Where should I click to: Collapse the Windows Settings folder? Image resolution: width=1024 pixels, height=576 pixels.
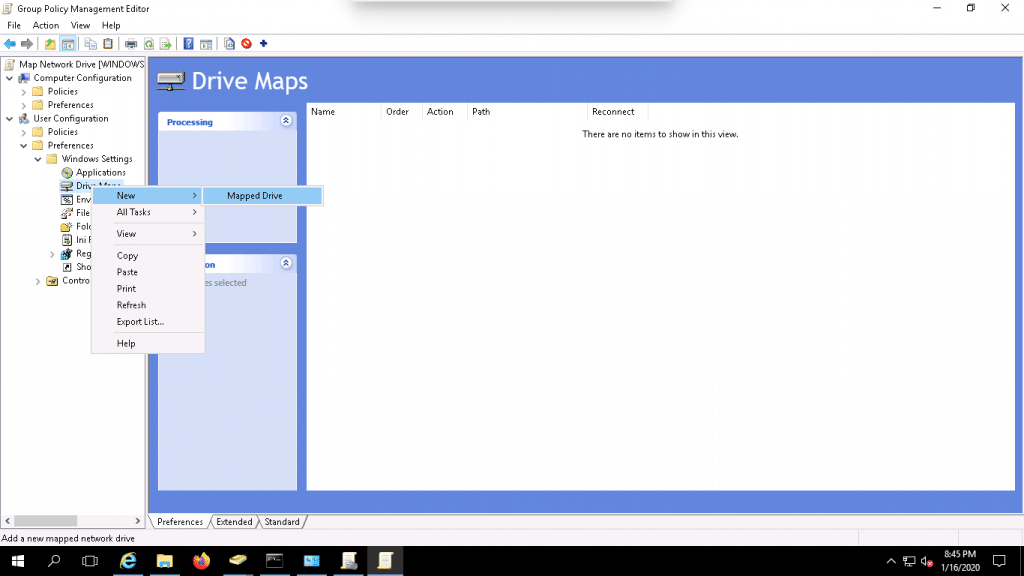coord(38,159)
